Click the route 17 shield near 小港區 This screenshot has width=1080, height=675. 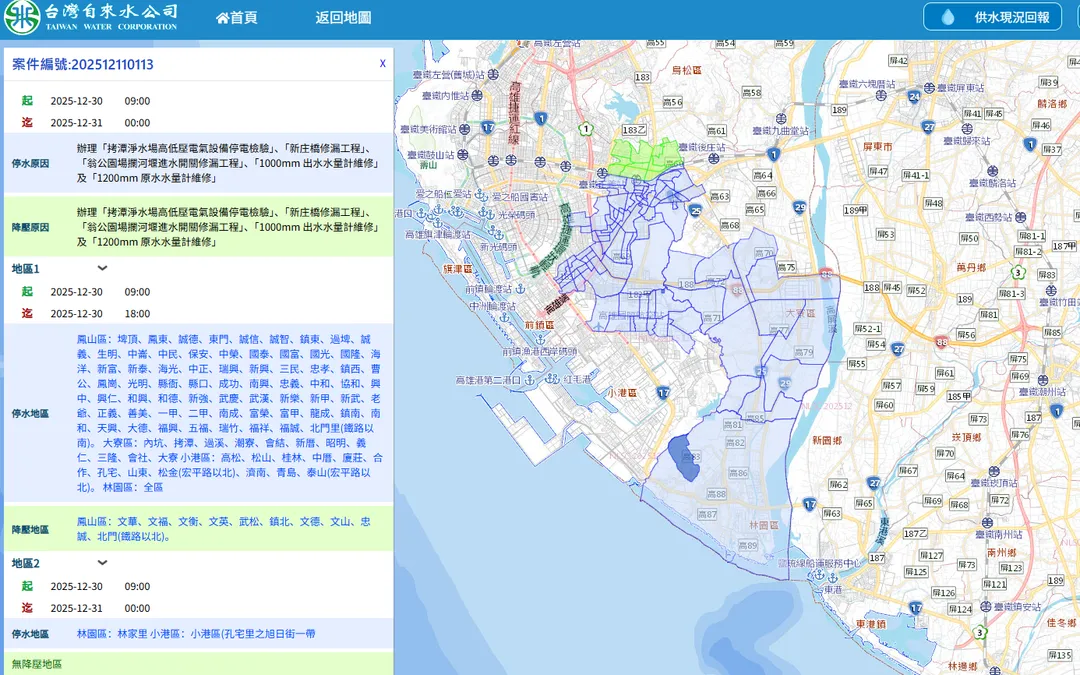663,393
